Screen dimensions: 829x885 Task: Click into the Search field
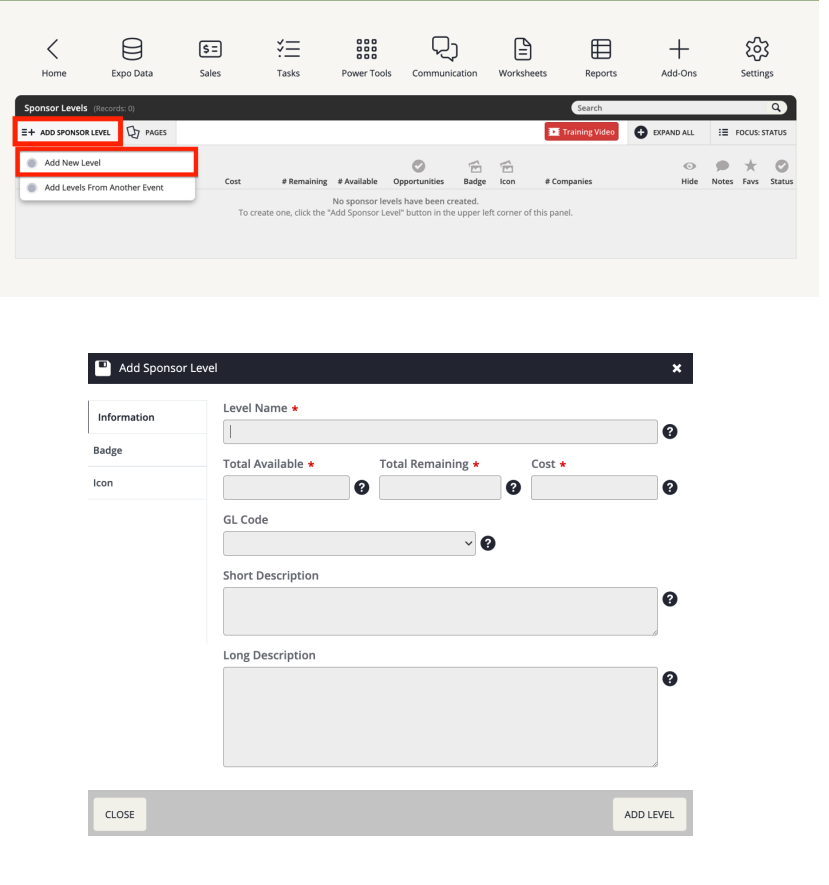(x=672, y=107)
